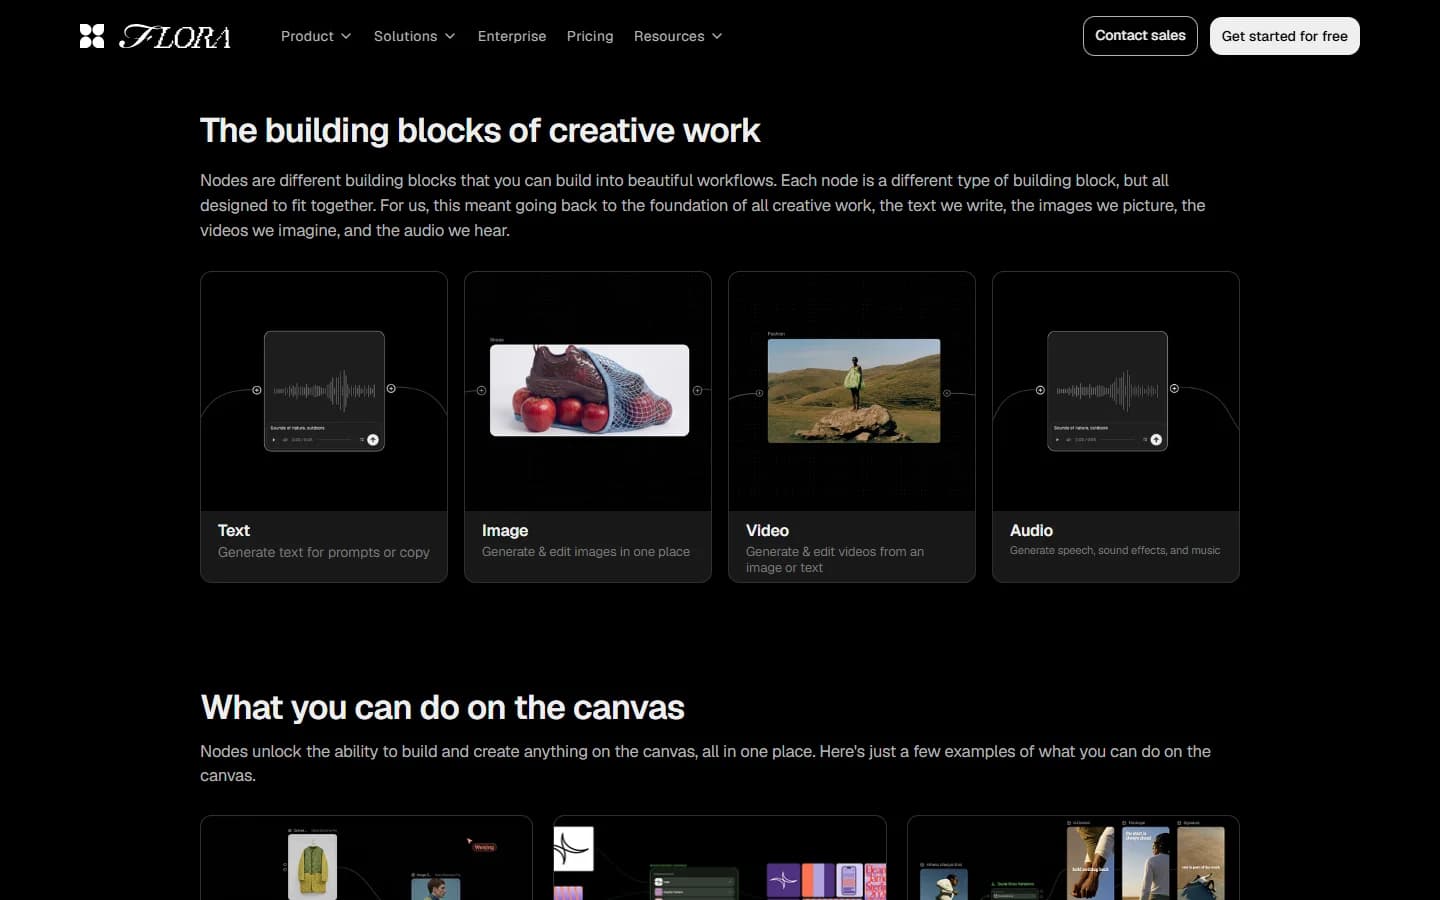Click the white logo tile in middle canvas example
This screenshot has height=900, width=1440.
point(574,849)
